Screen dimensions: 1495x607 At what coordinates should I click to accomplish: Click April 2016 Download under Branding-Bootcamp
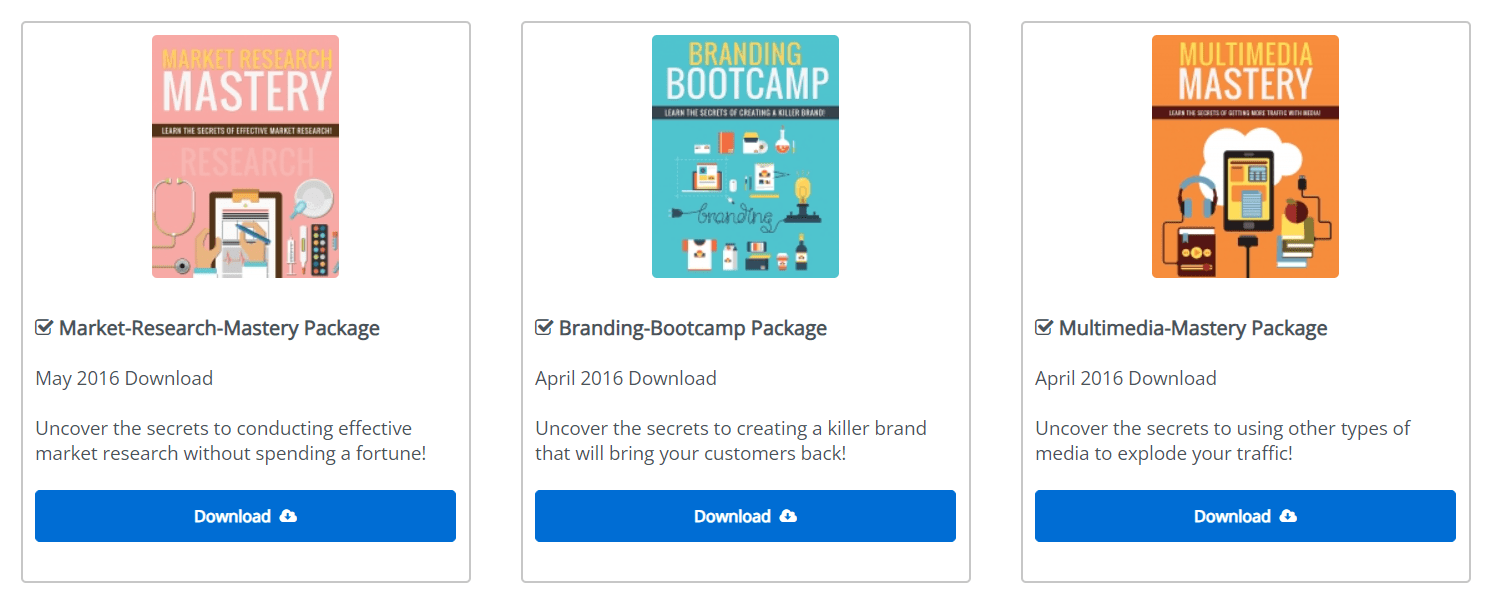626,378
